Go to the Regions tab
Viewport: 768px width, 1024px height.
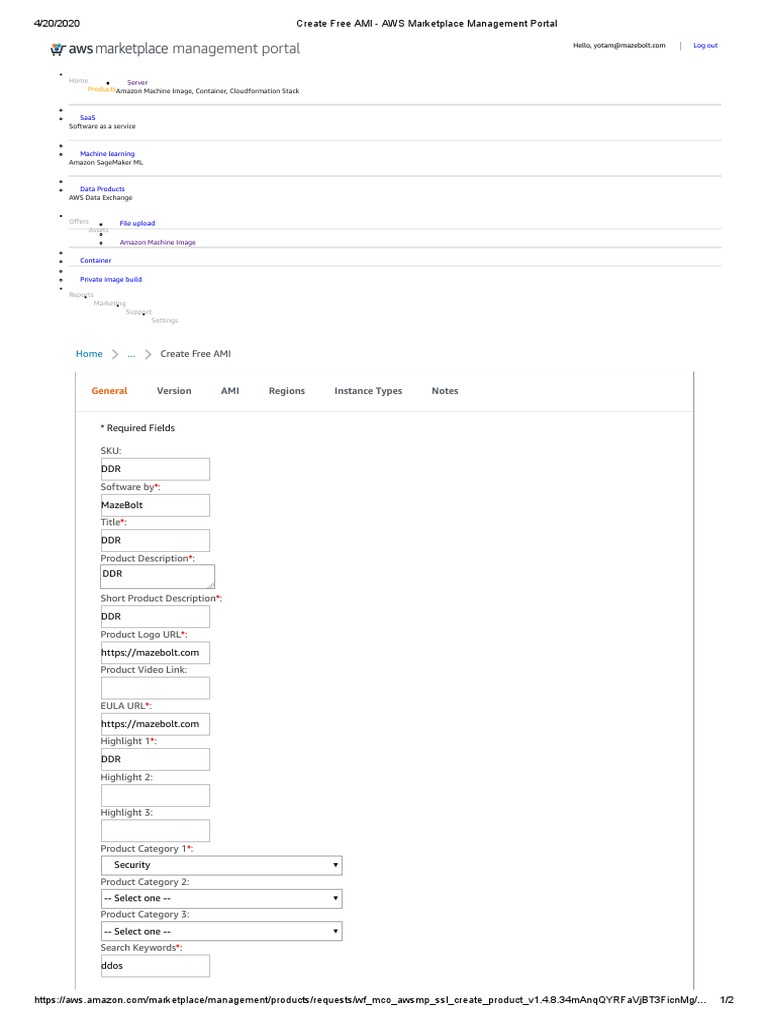point(287,391)
